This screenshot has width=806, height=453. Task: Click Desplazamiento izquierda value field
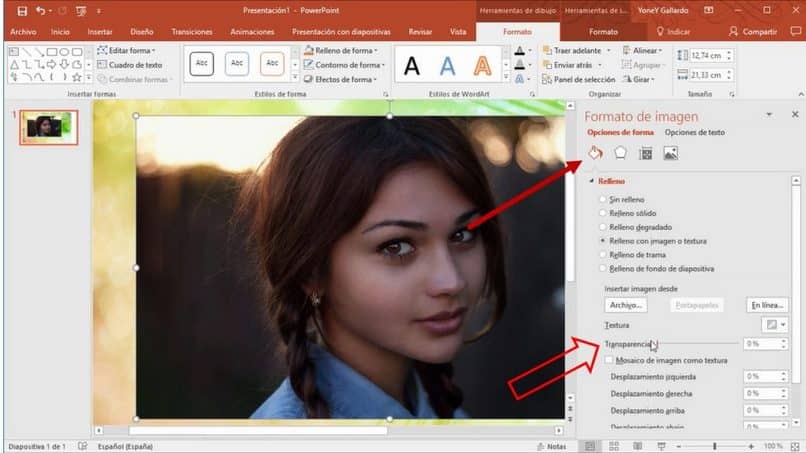click(761, 376)
